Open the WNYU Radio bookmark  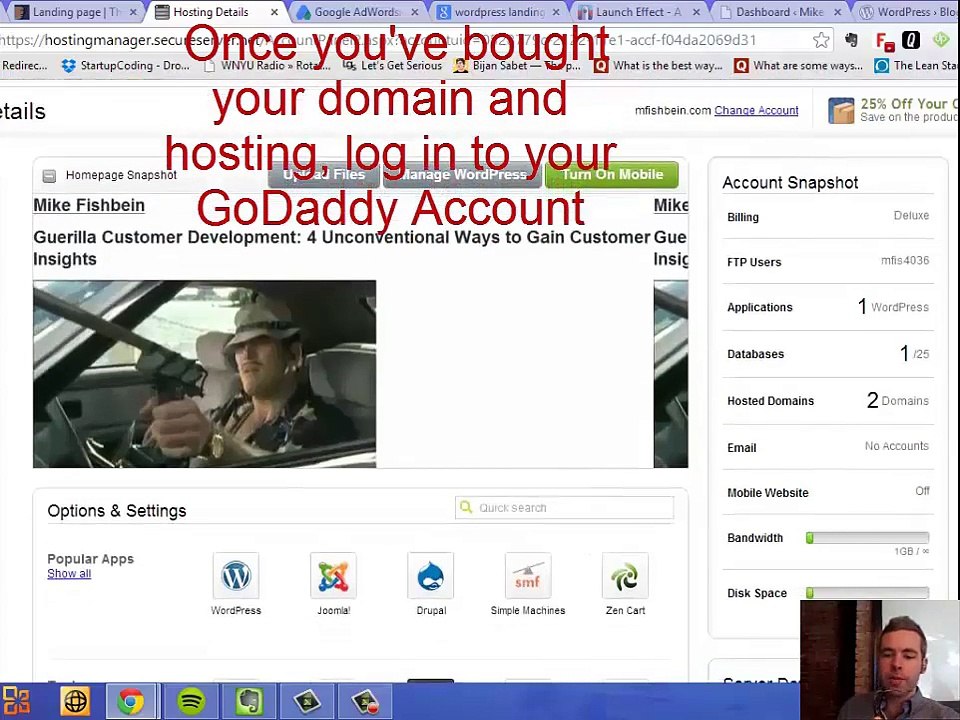[x=268, y=66]
